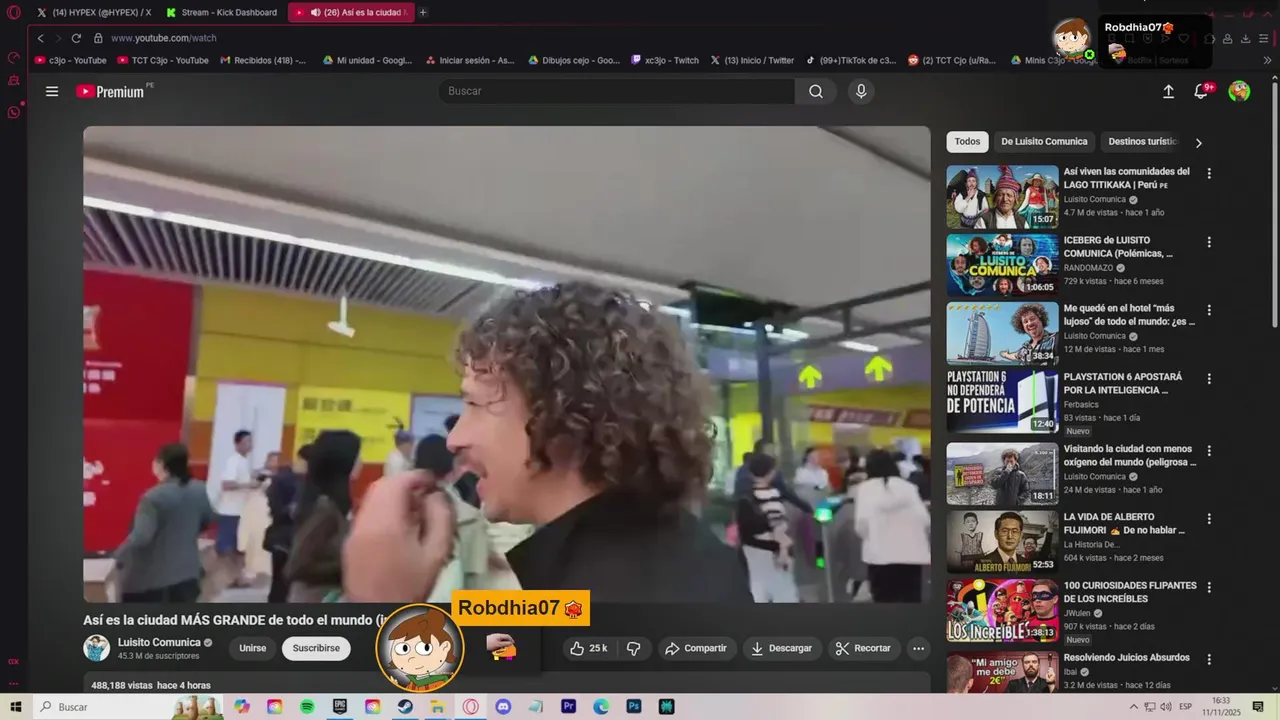Click the YouTube search magnifier button
This screenshot has width=1280, height=720.
[816, 91]
